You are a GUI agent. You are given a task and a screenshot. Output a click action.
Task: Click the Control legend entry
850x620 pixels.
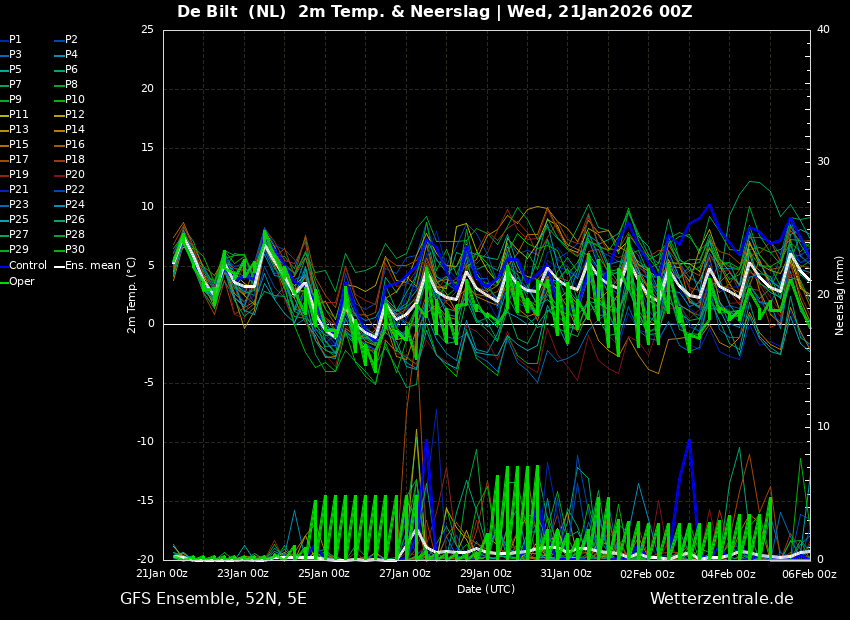(28, 265)
